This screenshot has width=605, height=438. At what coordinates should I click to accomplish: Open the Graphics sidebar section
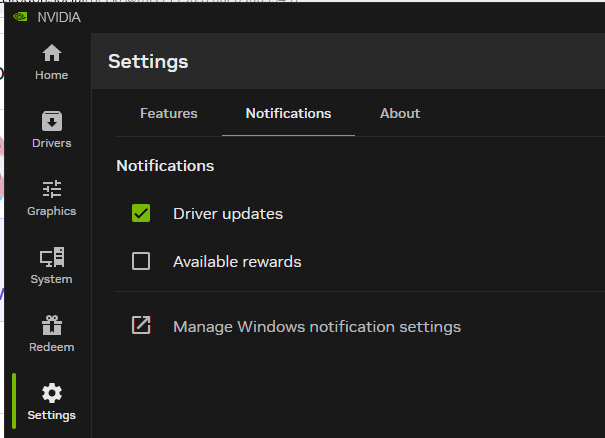[51, 198]
